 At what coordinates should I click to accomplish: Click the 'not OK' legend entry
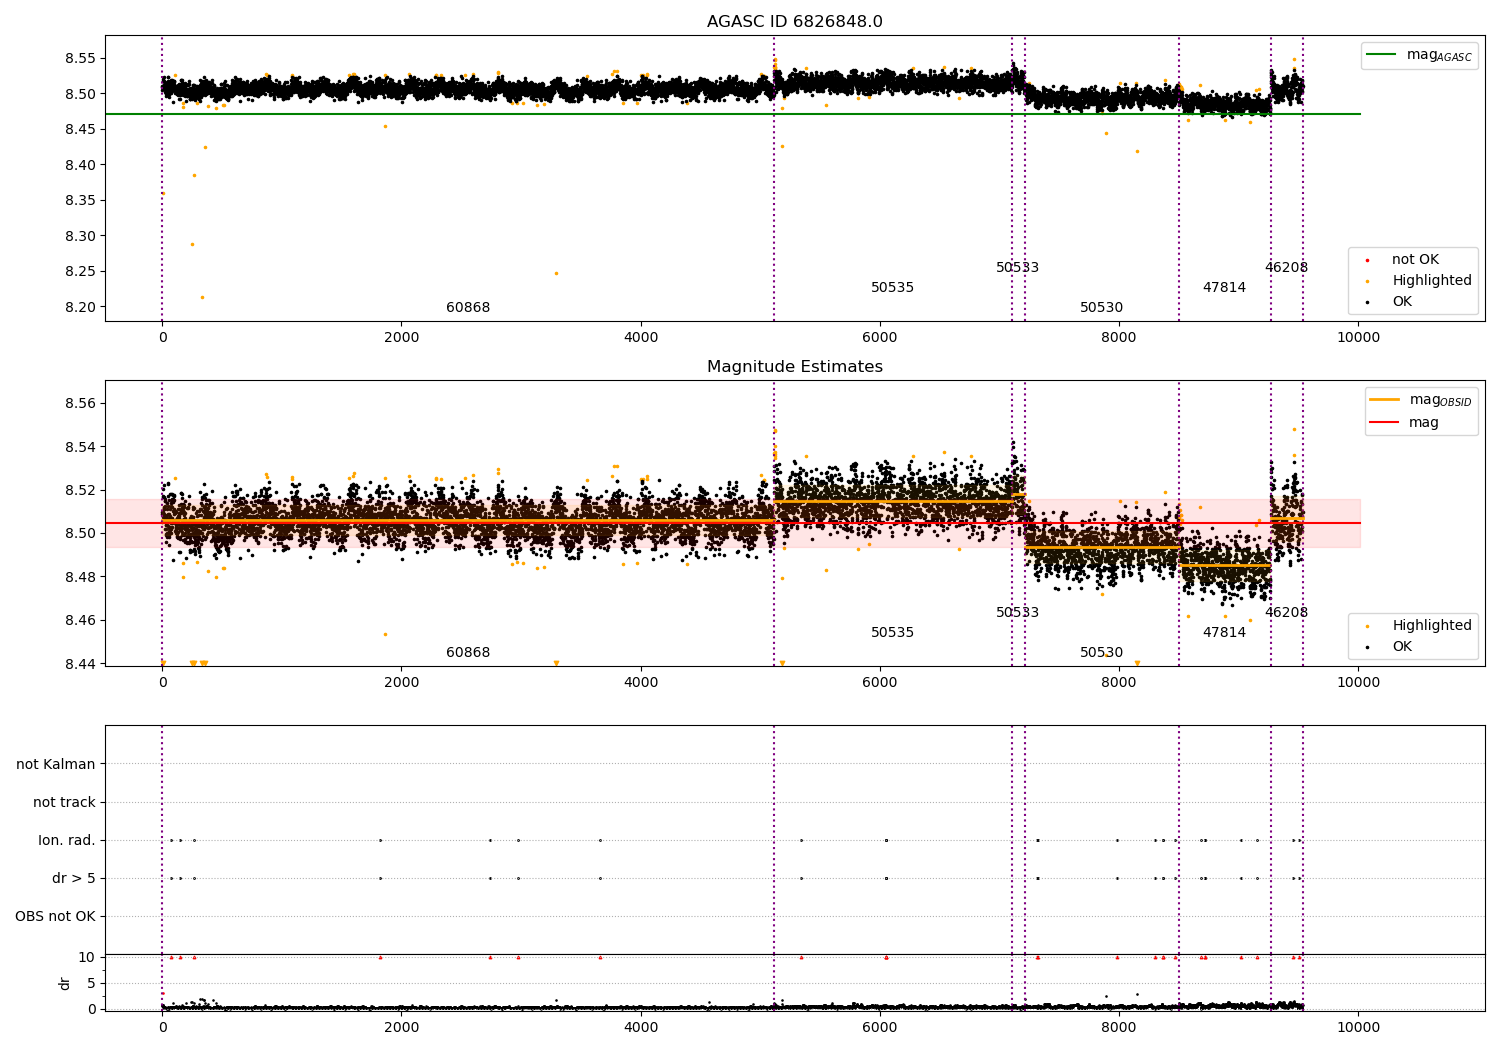(x=1415, y=260)
